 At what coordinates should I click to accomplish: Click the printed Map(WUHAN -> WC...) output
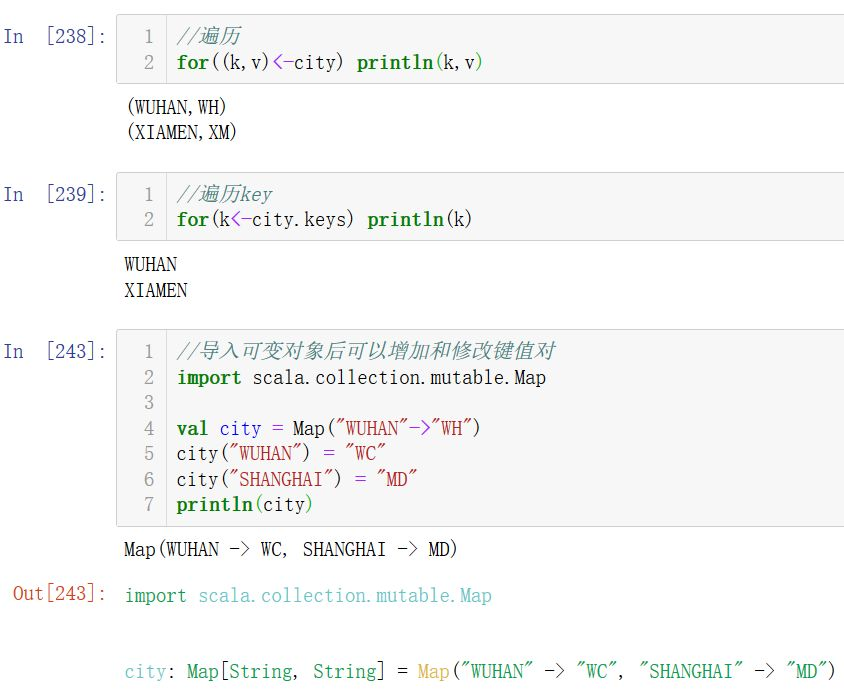pos(291,549)
